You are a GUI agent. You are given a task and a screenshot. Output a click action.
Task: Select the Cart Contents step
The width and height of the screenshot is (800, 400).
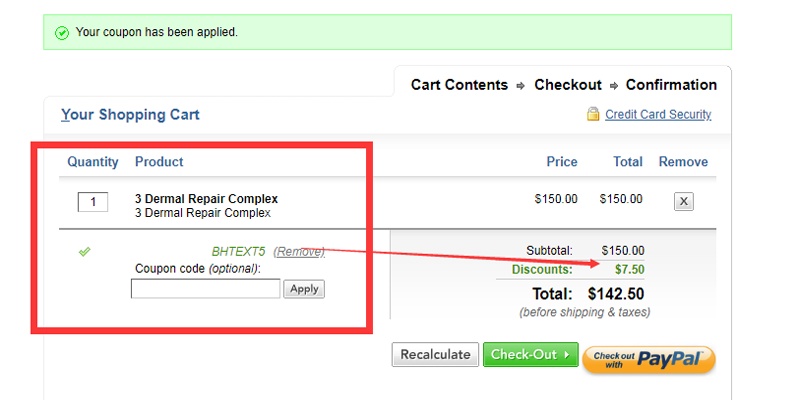(459, 85)
